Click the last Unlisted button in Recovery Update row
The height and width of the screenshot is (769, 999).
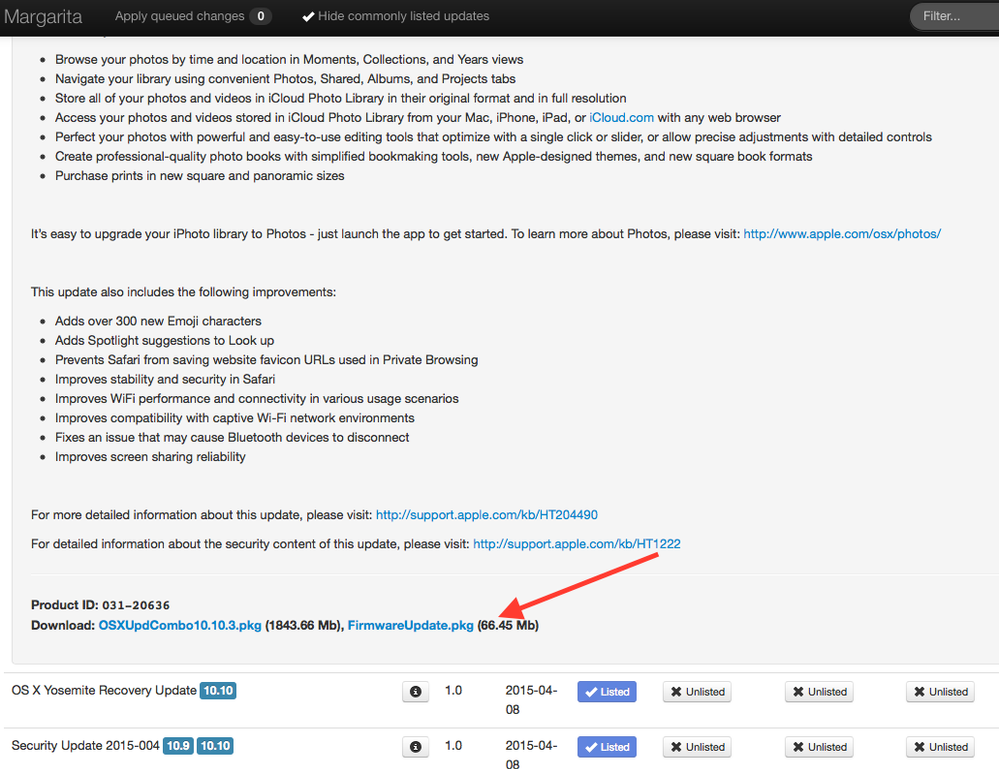point(940,692)
